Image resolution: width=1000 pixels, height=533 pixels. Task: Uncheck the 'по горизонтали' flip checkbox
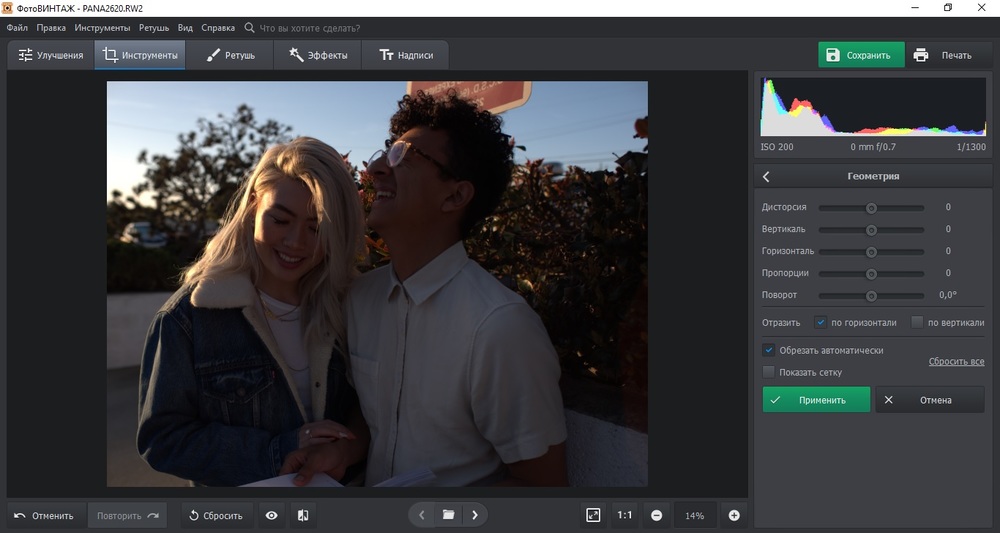pyautogui.click(x=820, y=322)
